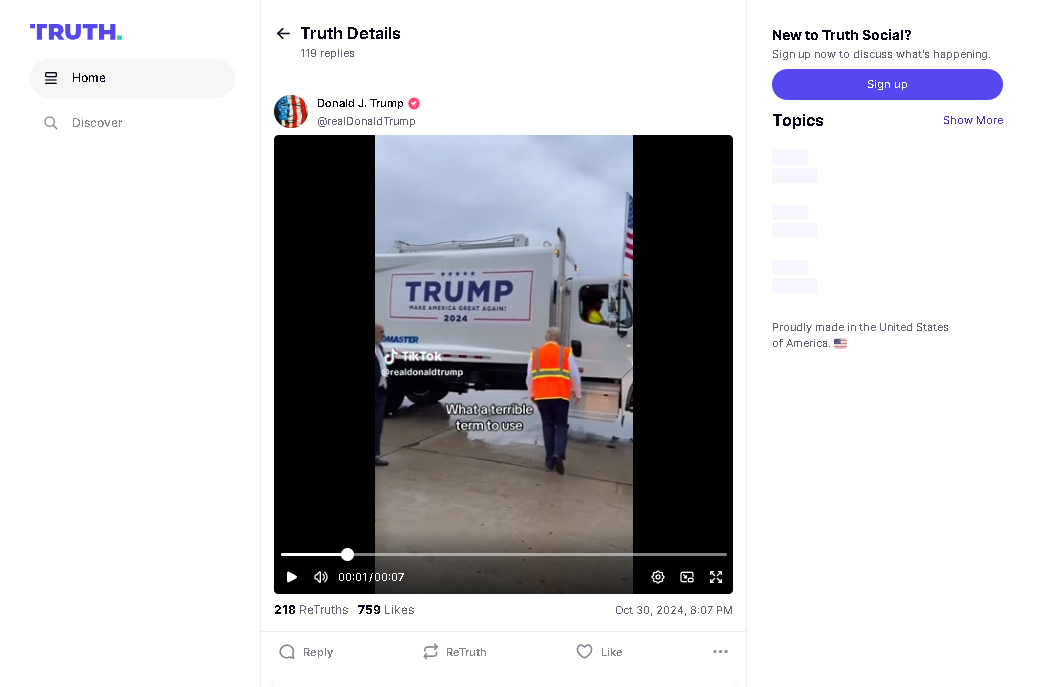1053x687 pixels.
Task: Open the @realDonaldTrump handle link
Action: click(x=366, y=122)
